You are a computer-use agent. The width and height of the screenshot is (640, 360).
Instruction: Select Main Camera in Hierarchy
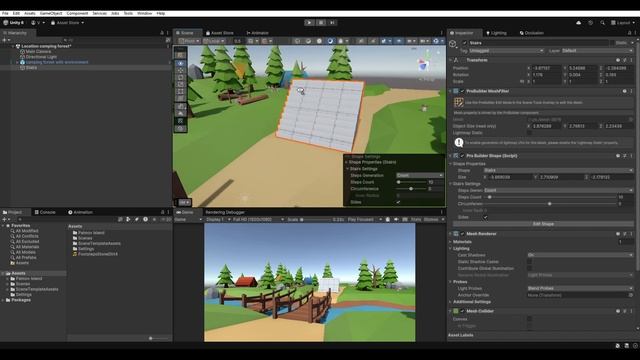(38, 51)
